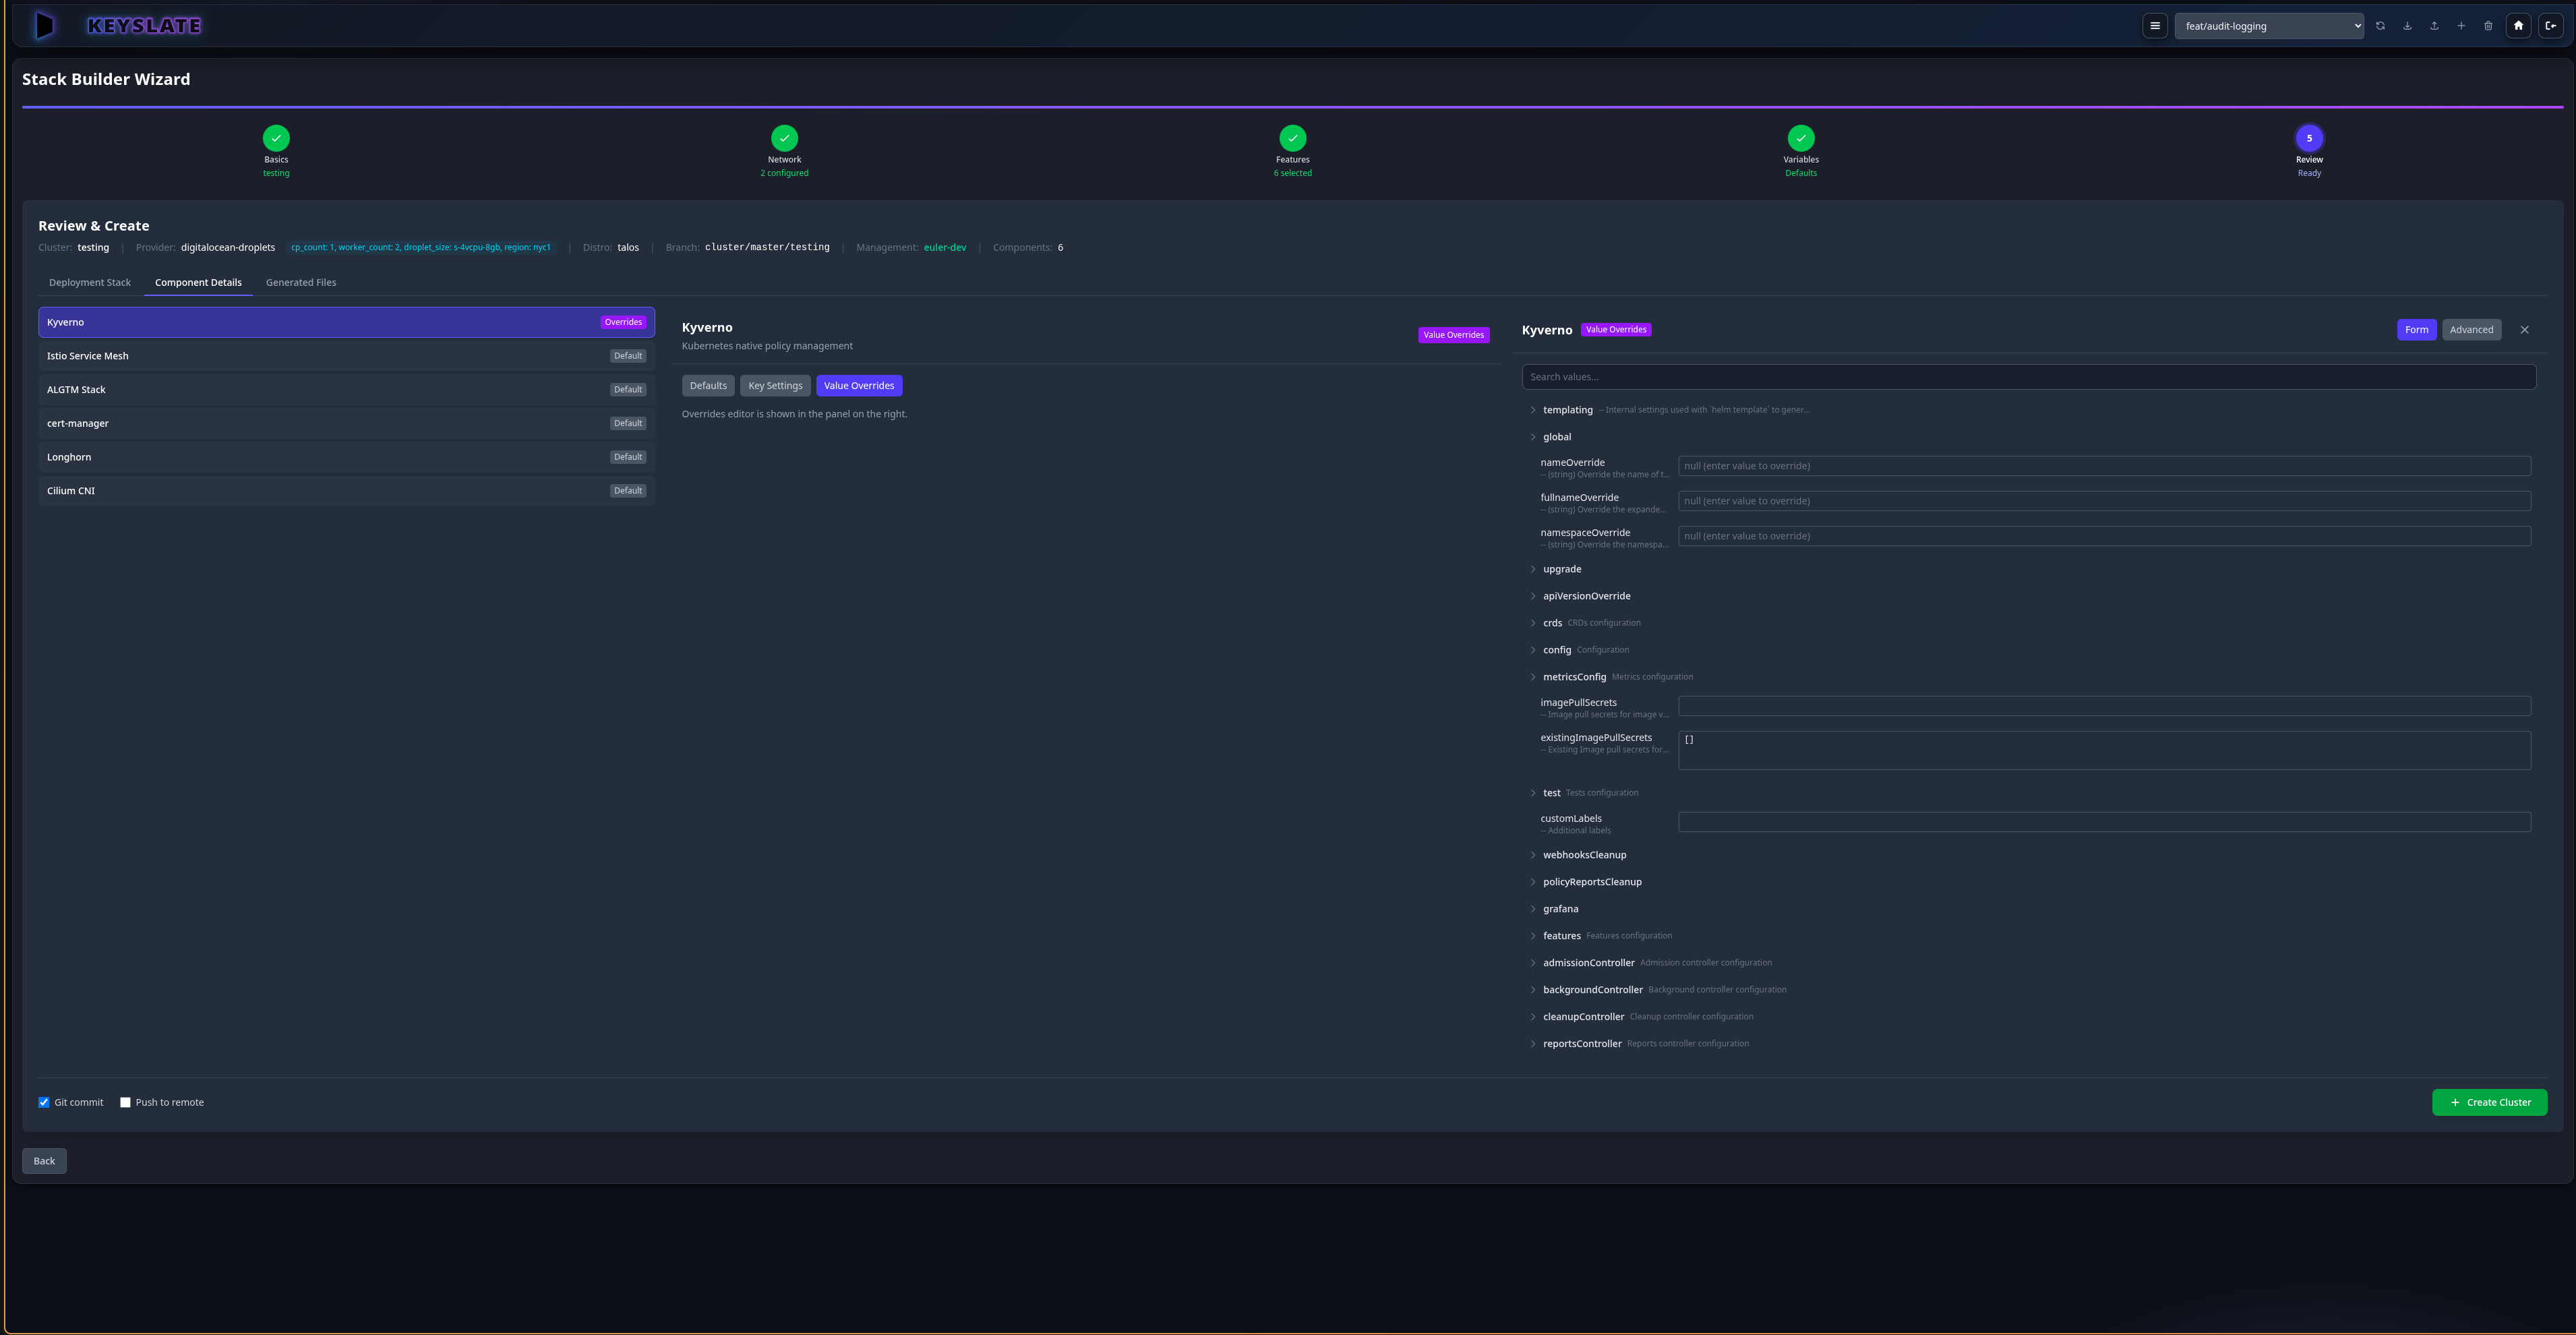Enable the Push to remote checkbox

coord(125,1103)
